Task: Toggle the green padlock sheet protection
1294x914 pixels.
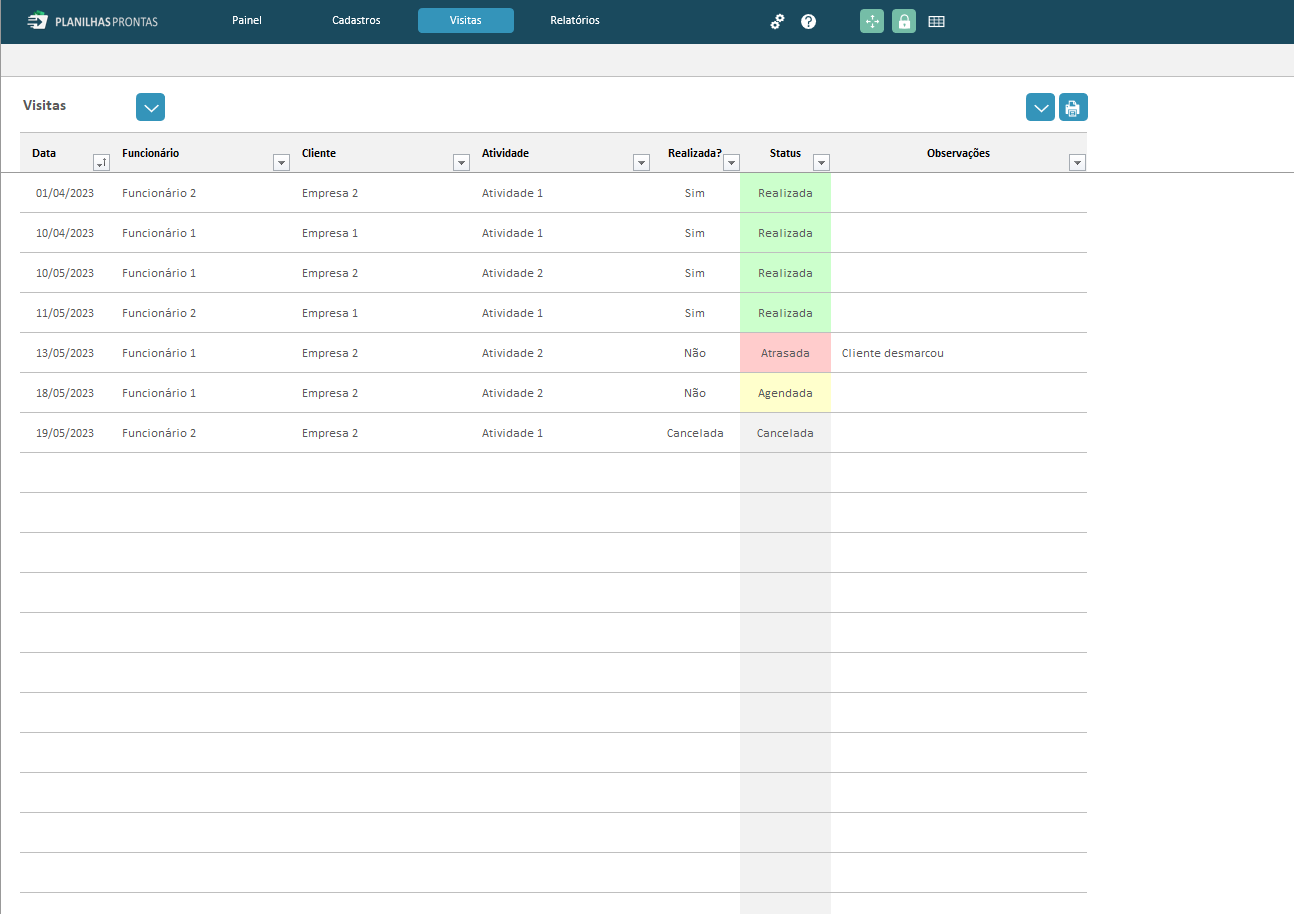Action: 904,21
